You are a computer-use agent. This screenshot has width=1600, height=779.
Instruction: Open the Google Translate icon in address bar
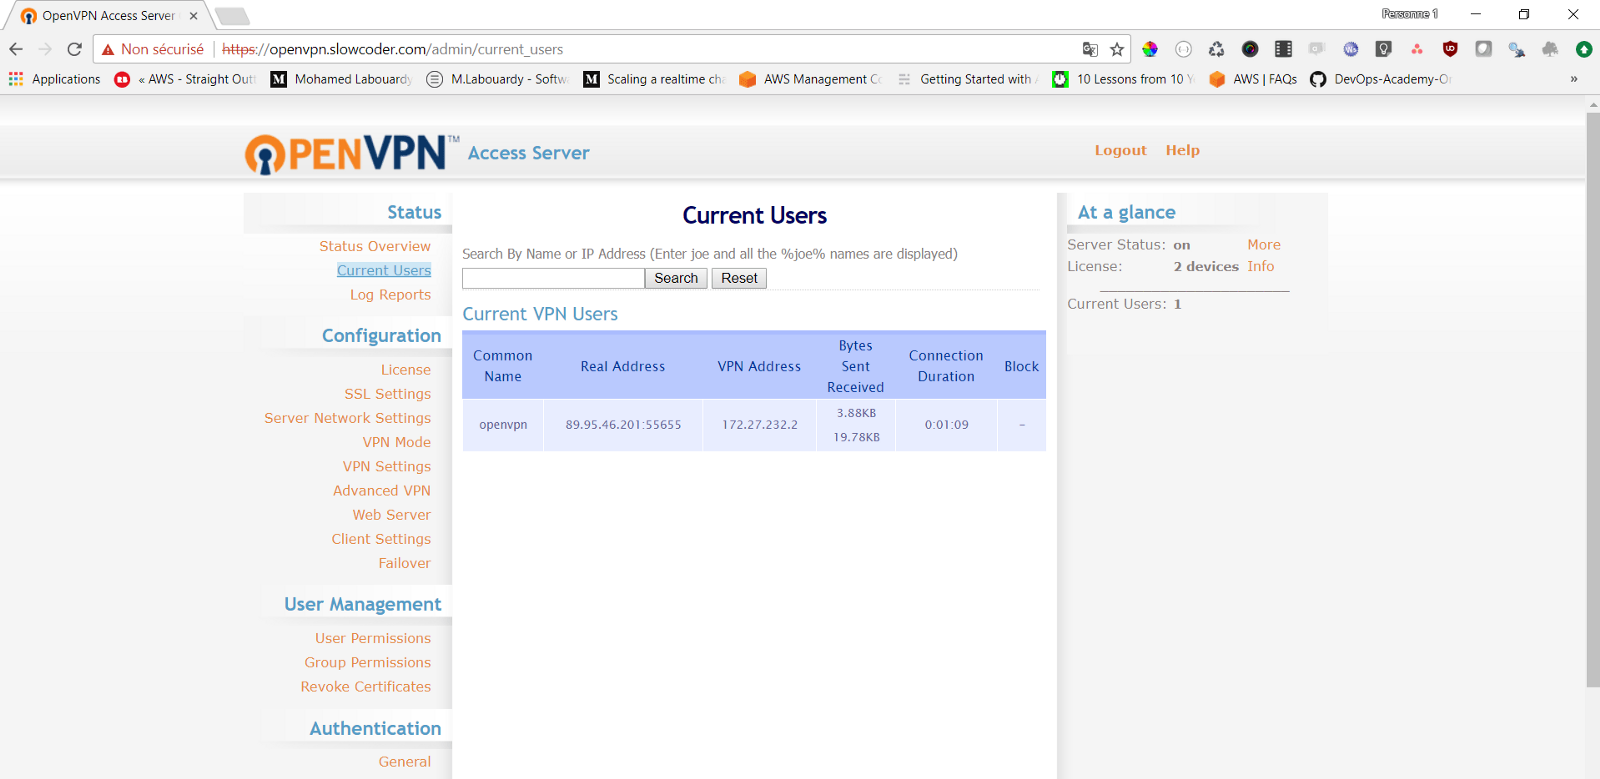click(x=1090, y=49)
